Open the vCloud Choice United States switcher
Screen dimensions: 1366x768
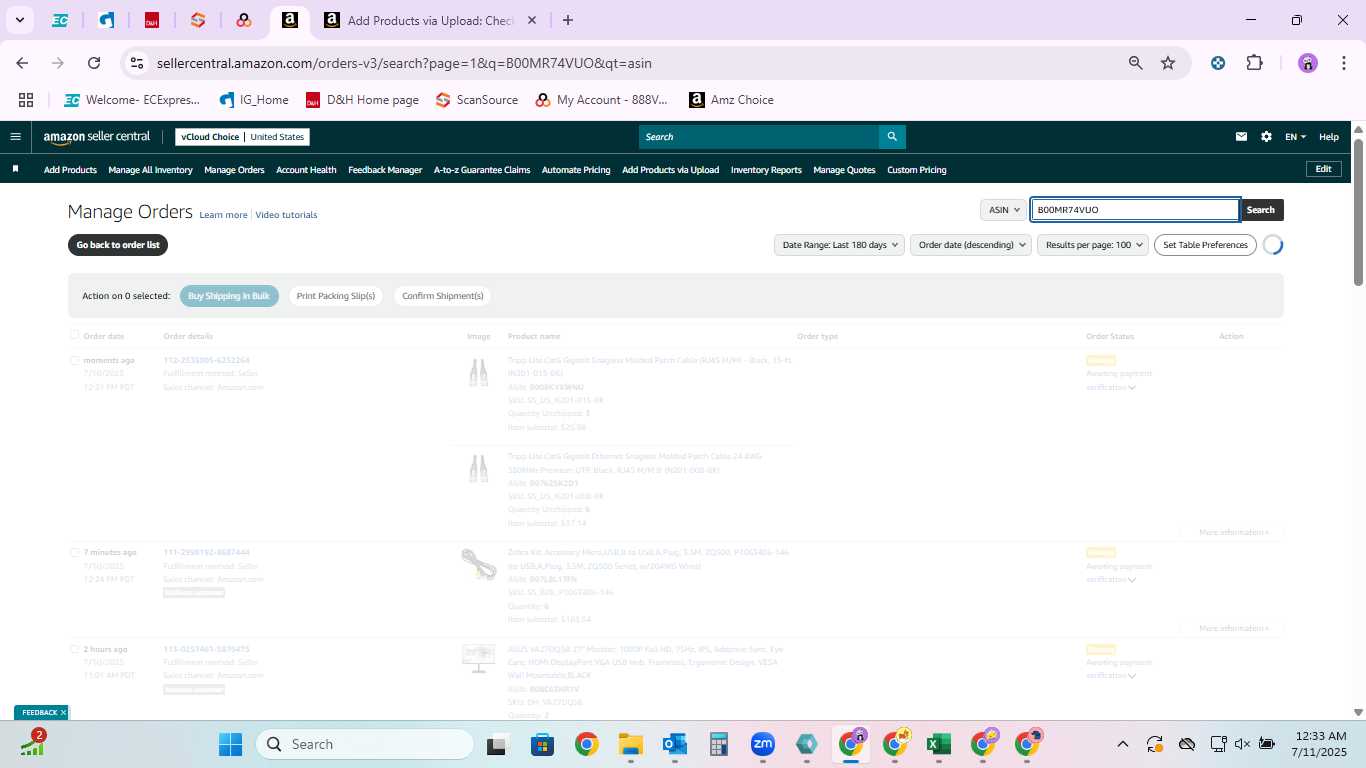click(x=243, y=137)
